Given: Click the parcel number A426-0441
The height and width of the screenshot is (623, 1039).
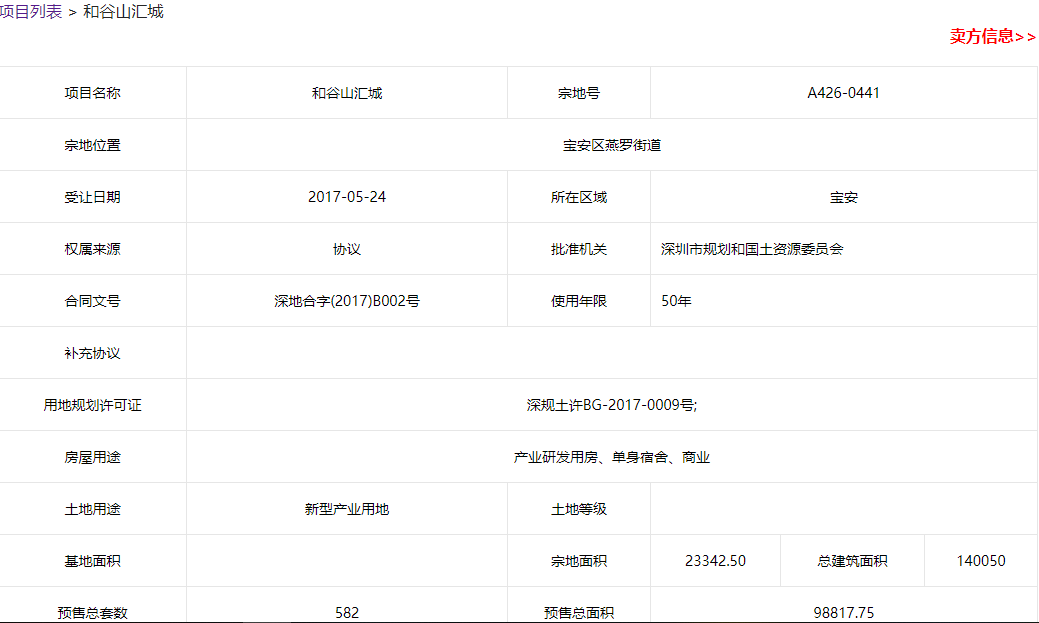Looking at the screenshot, I should coord(843,93).
